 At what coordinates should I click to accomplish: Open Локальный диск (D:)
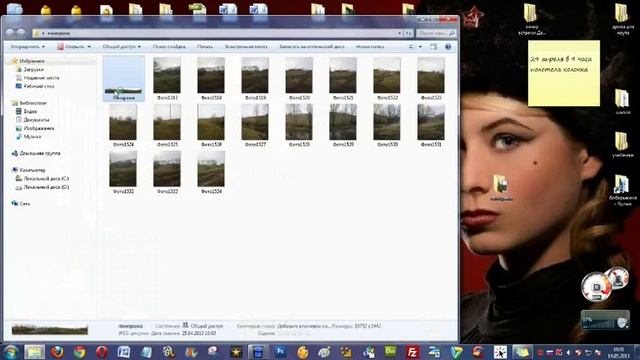click(x=42, y=187)
